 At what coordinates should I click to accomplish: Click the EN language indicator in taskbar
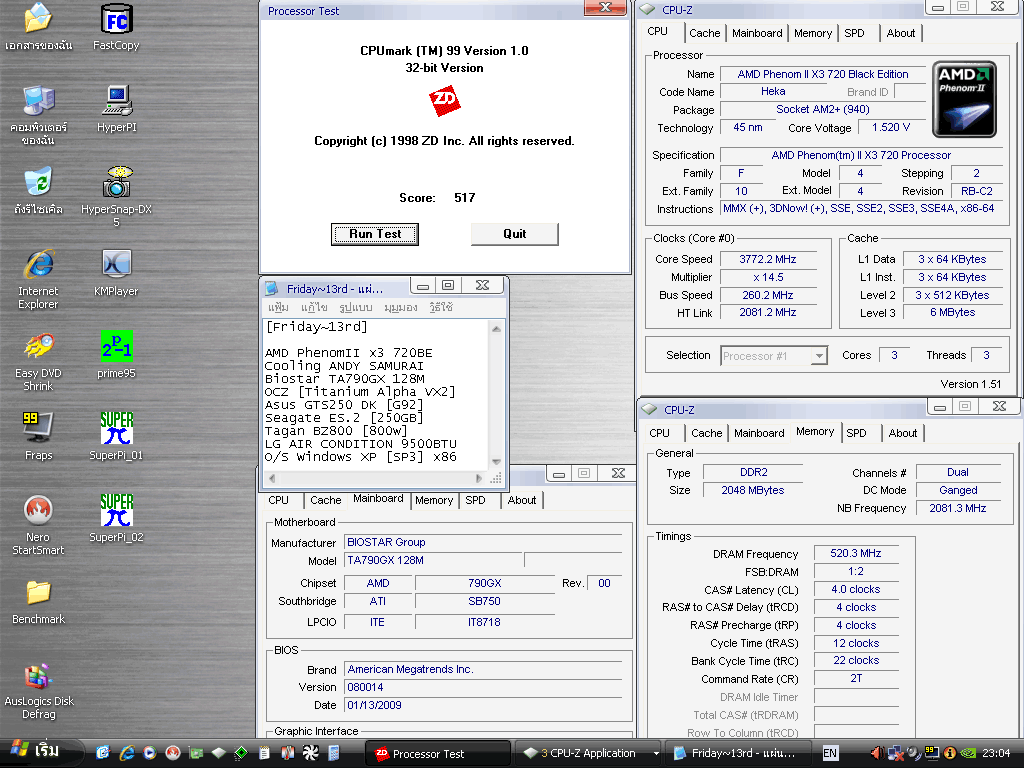(x=830, y=753)
